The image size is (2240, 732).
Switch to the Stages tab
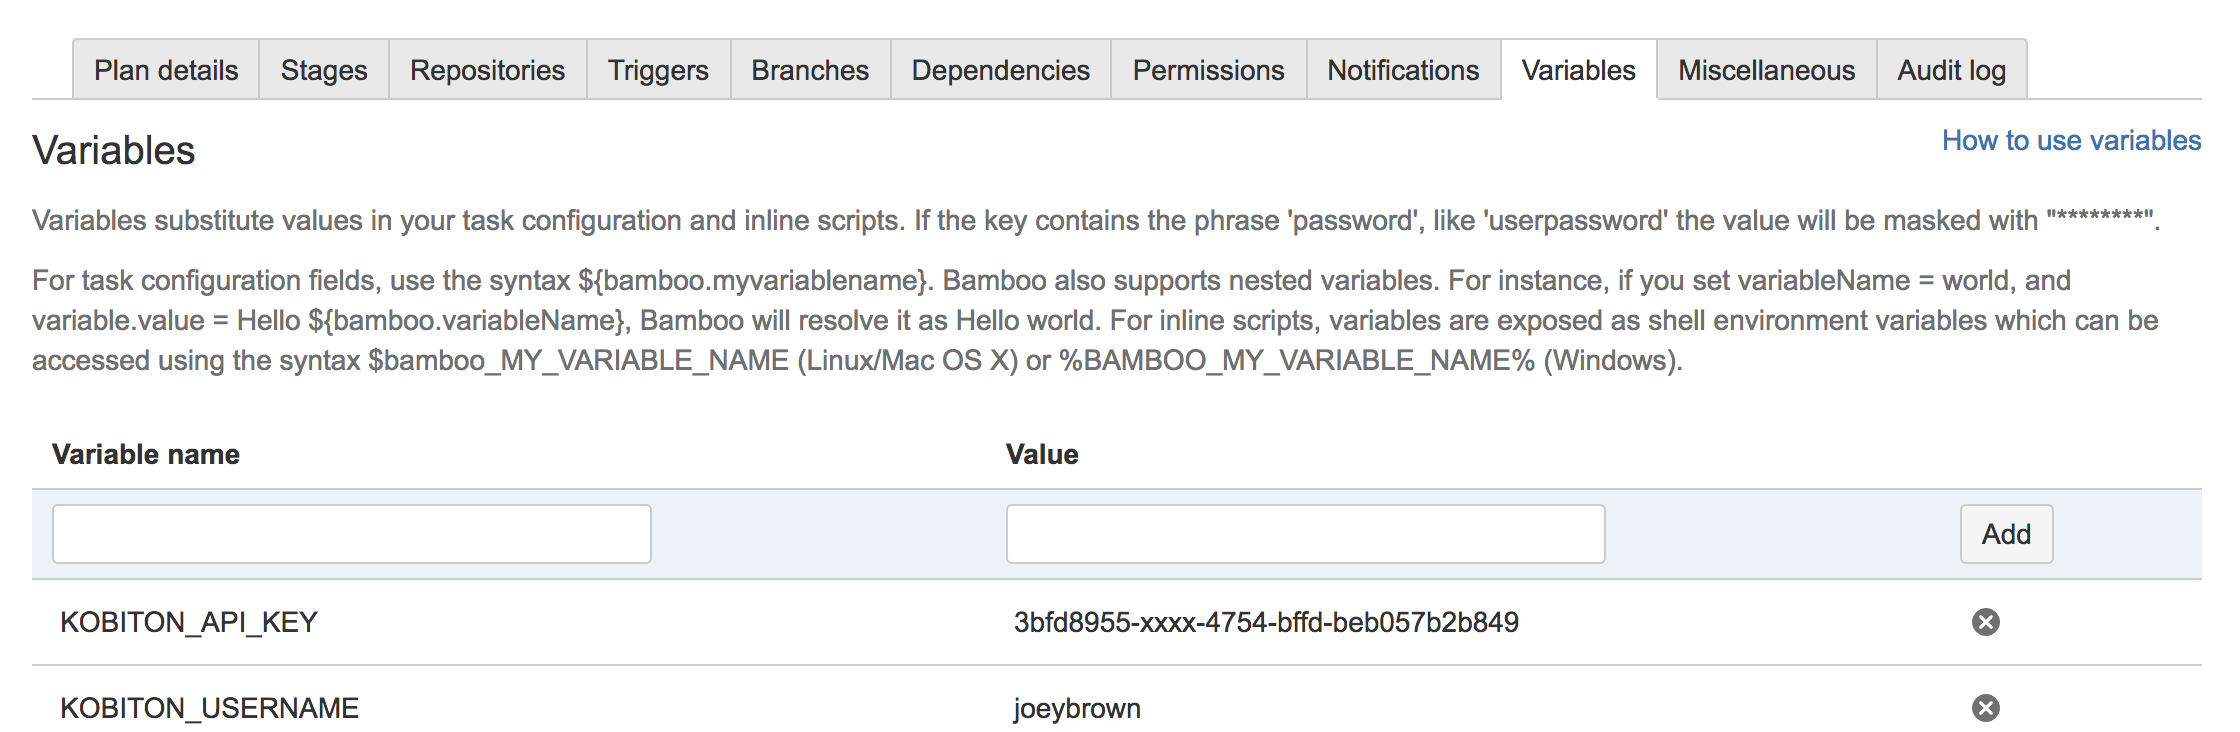(x=324, y=70)
